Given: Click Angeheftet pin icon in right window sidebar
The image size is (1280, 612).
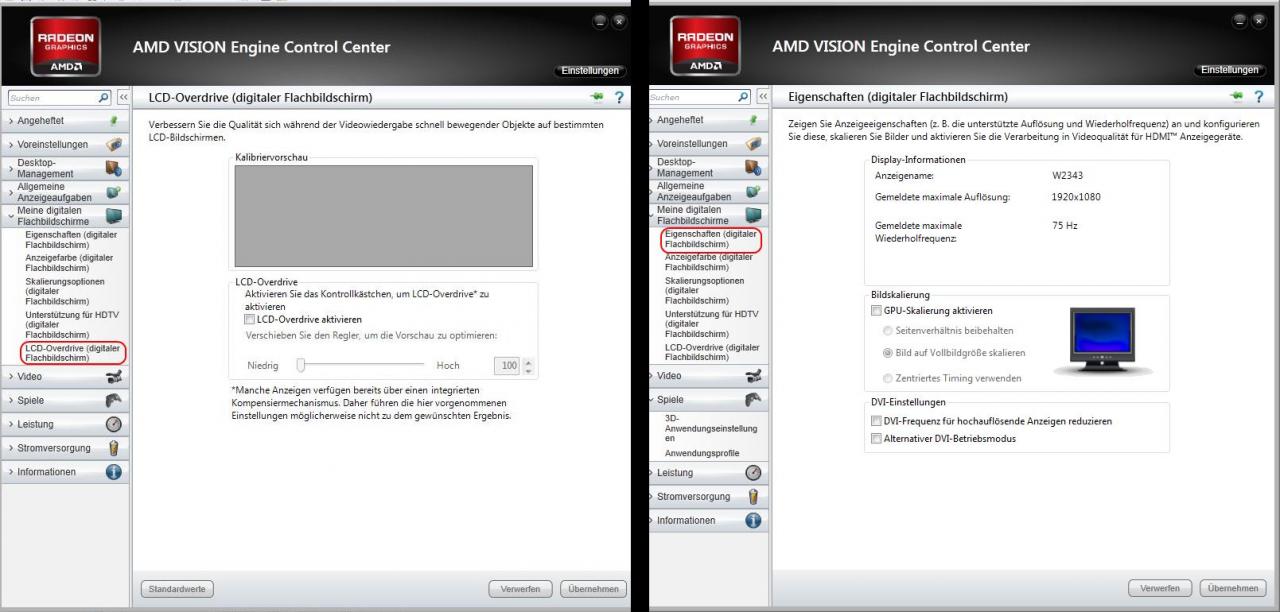Looking at the screenshot, I should point(753,120).
